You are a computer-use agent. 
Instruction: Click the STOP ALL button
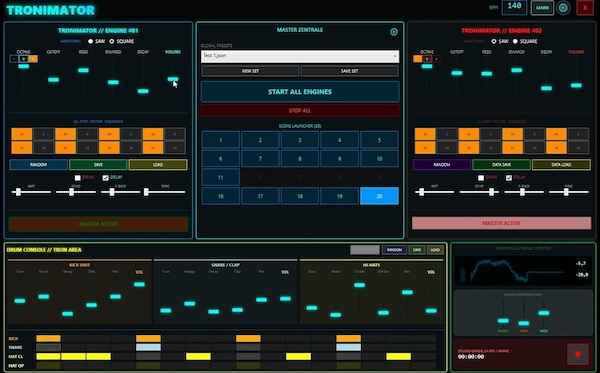tap(300, 111)
